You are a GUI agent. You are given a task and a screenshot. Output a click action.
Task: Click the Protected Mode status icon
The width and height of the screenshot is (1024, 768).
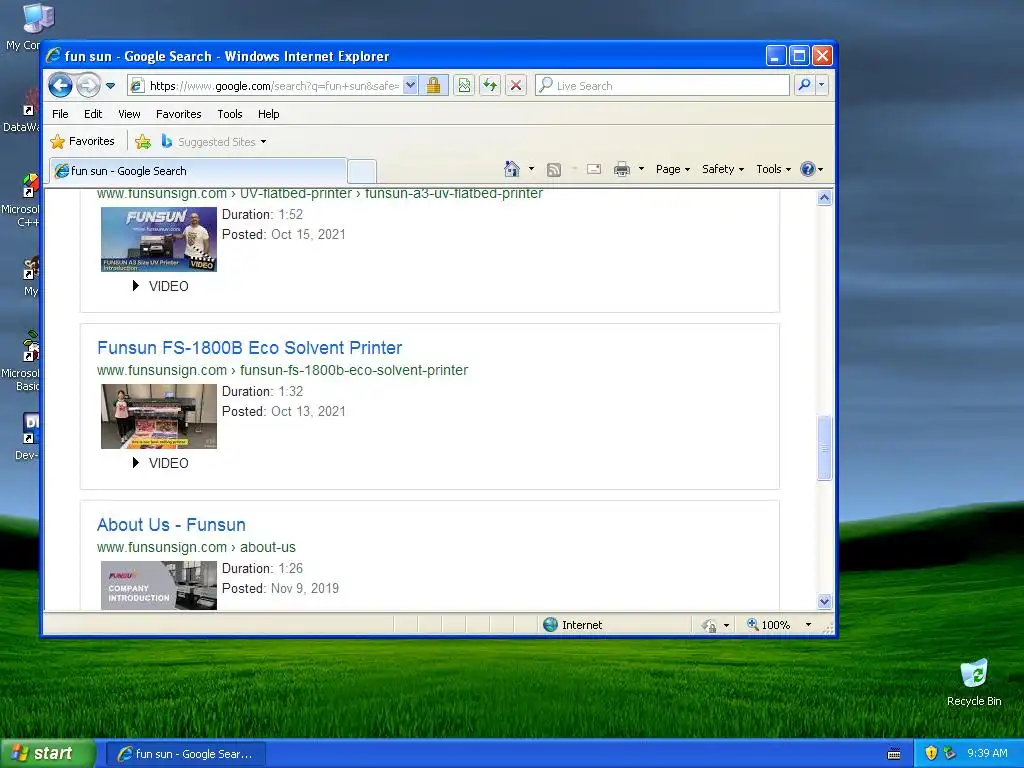[x=709, y=626]
